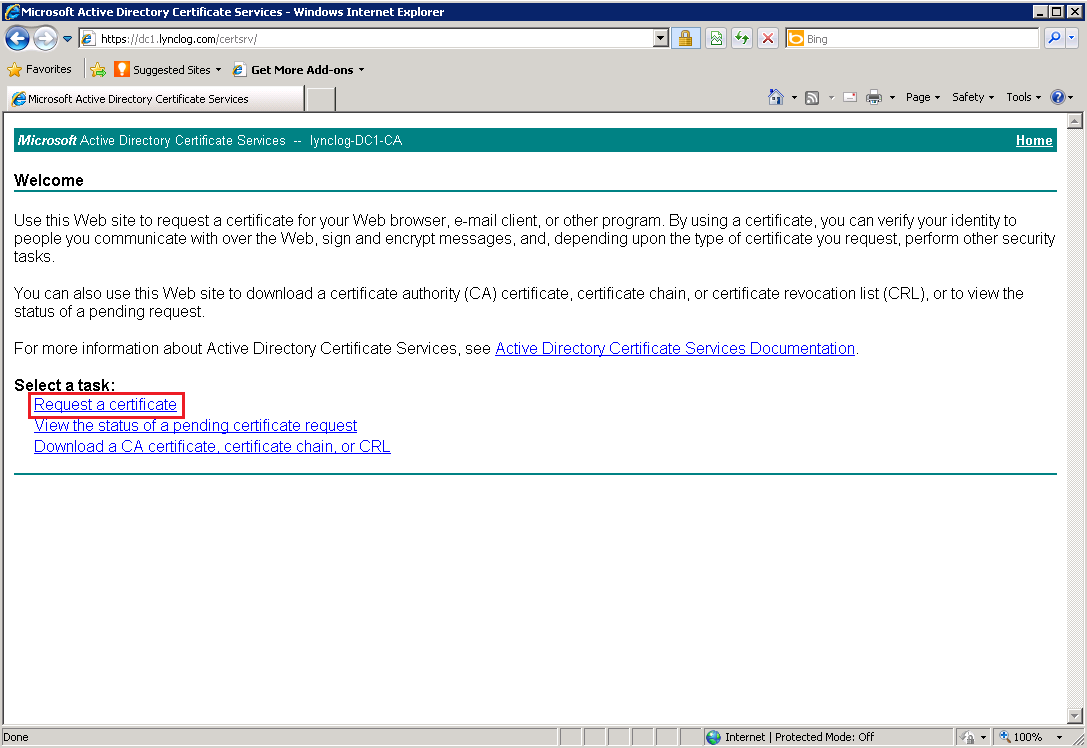Click the Internet Explorer title bar icon
This screenshot has height=748, width=1087.
(x=11, y=11)
